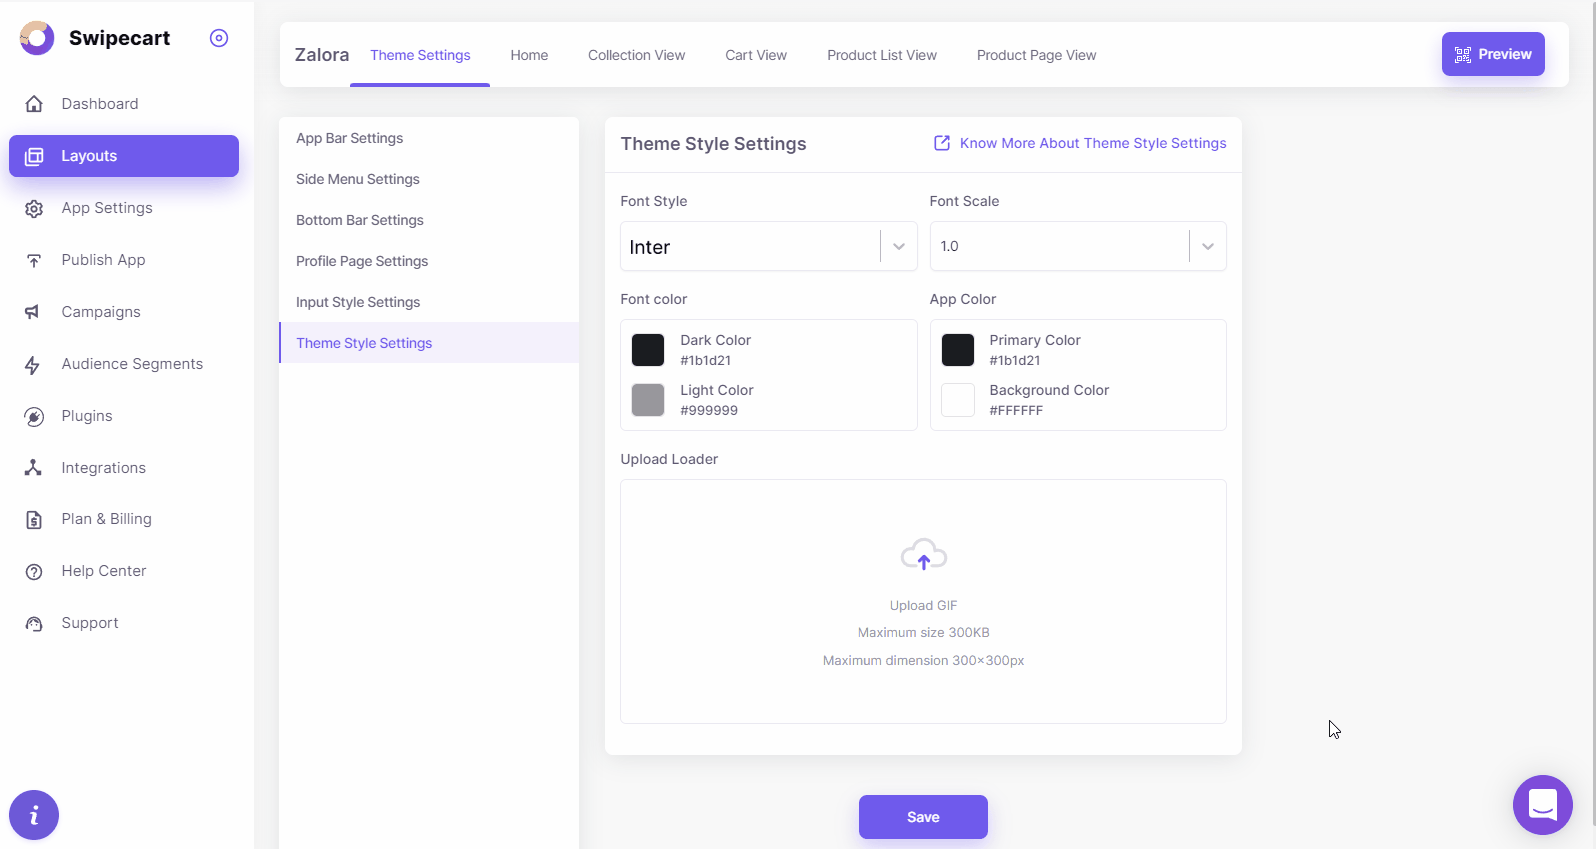The width and height of the screenshot is (1596, 849).
Task: Click the Plugins plug icon
Action: click(34, 417)
